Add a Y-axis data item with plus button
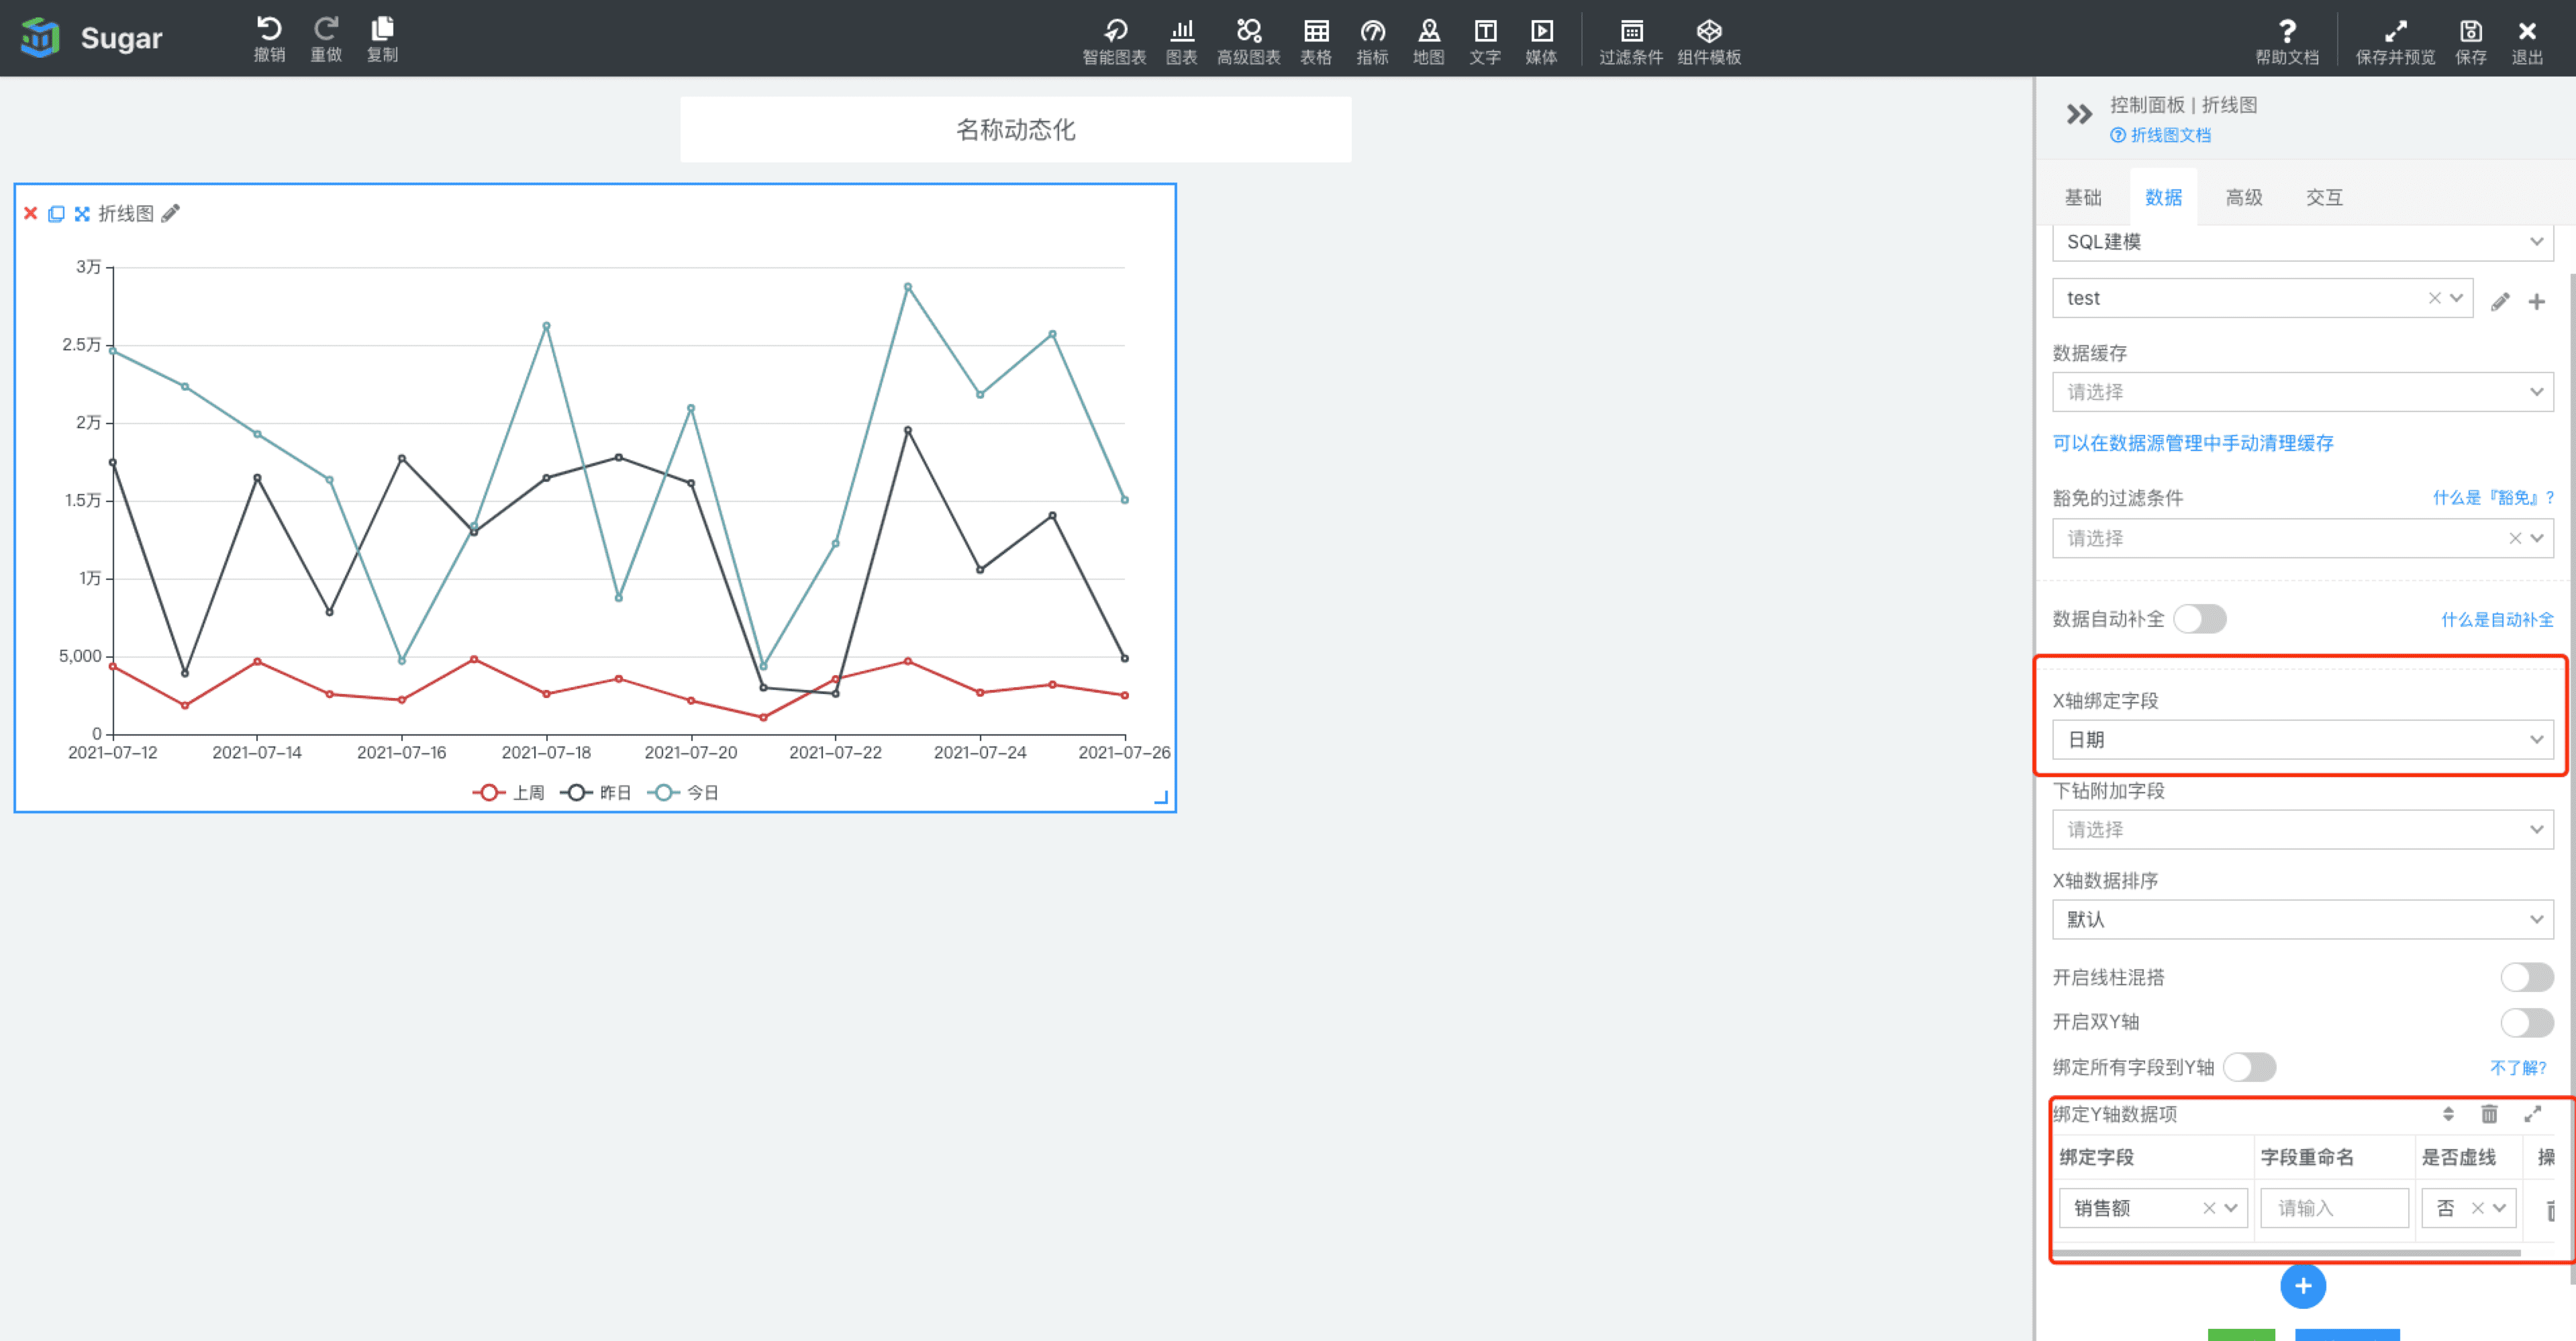 pyautogui.click(x=2302, y=1286)
